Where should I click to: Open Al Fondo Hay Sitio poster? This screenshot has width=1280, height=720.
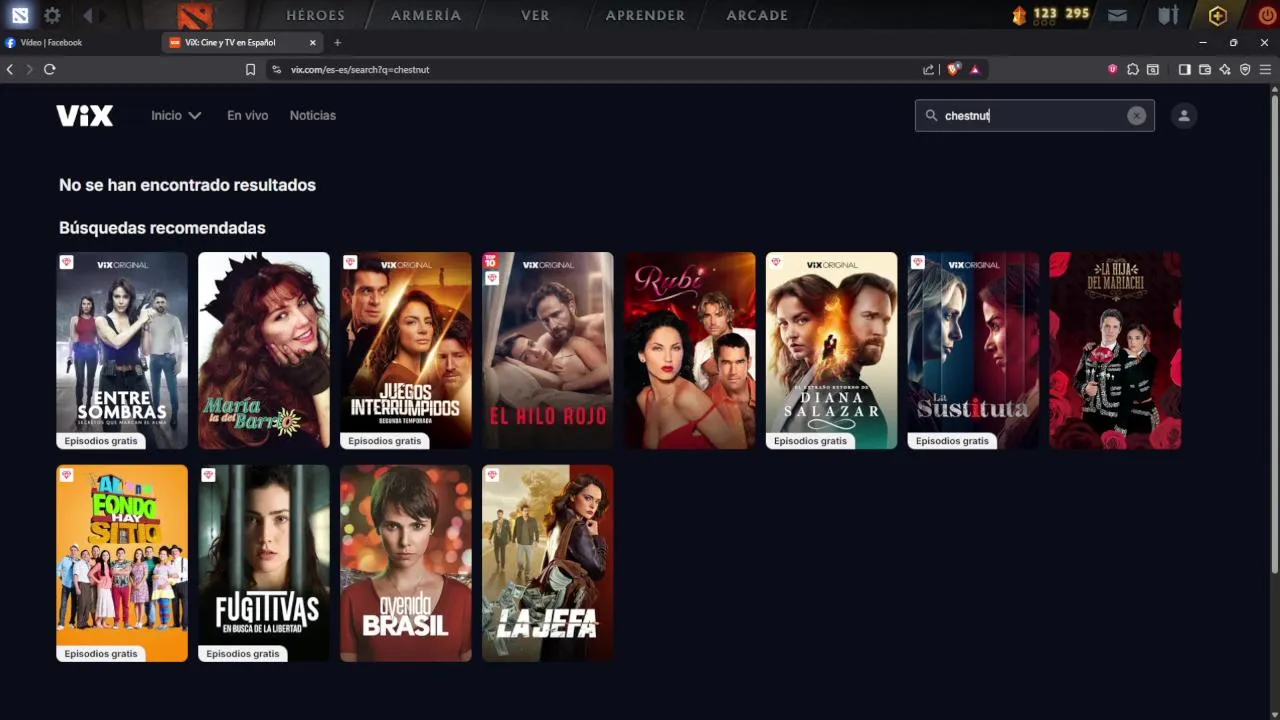point(122,563)
